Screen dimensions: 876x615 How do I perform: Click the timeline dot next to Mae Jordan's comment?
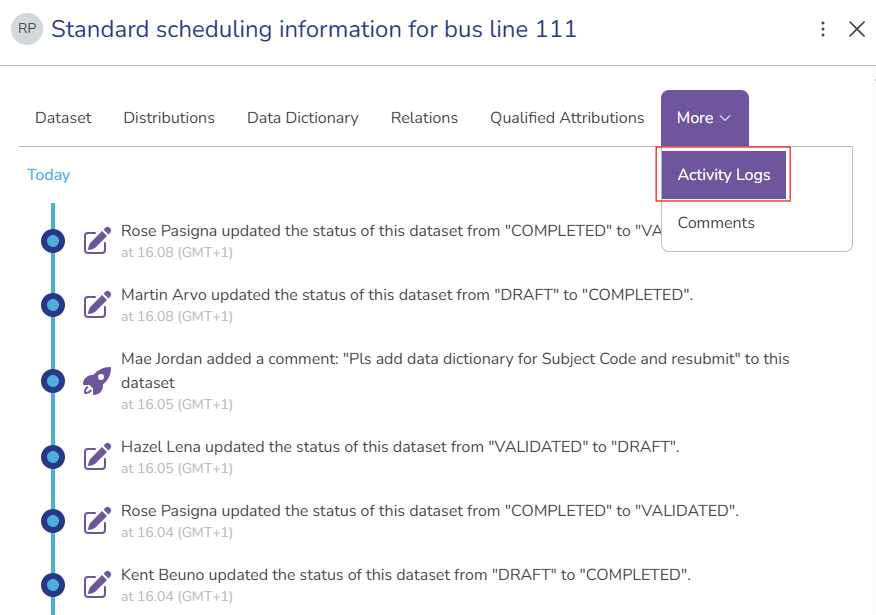(52, 380)
